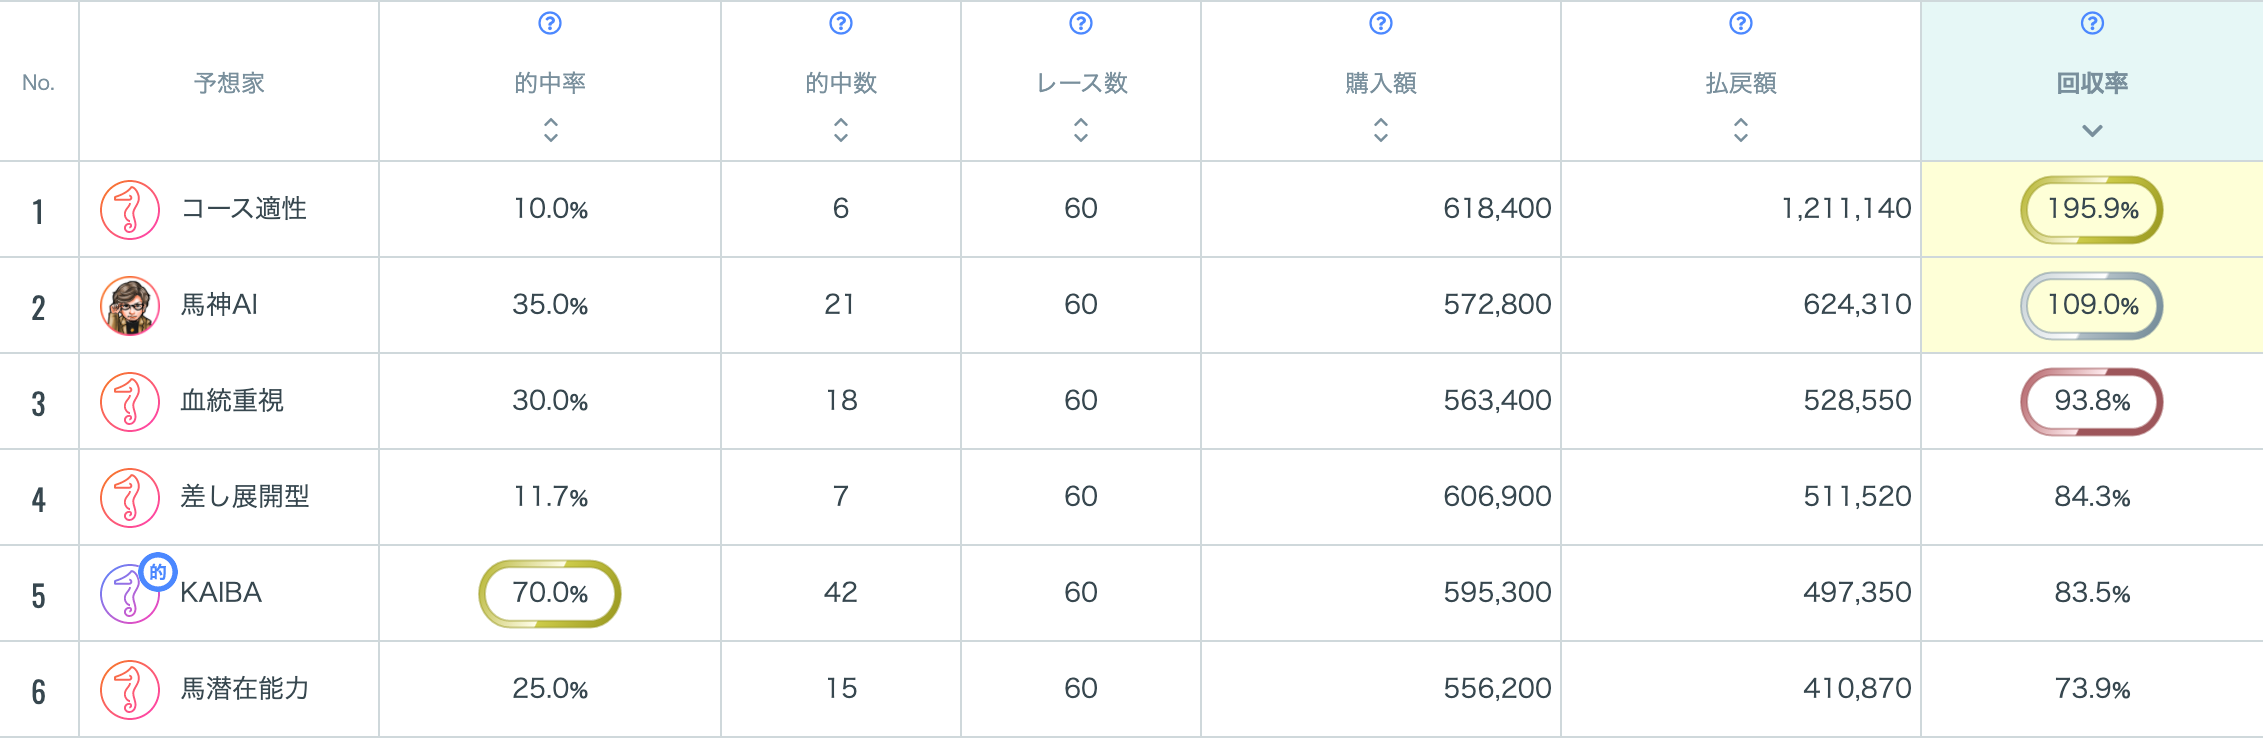This screenshot has width=2263, height=738.
Task: Sort the table by 的中数
Action: tap(841, 129)
